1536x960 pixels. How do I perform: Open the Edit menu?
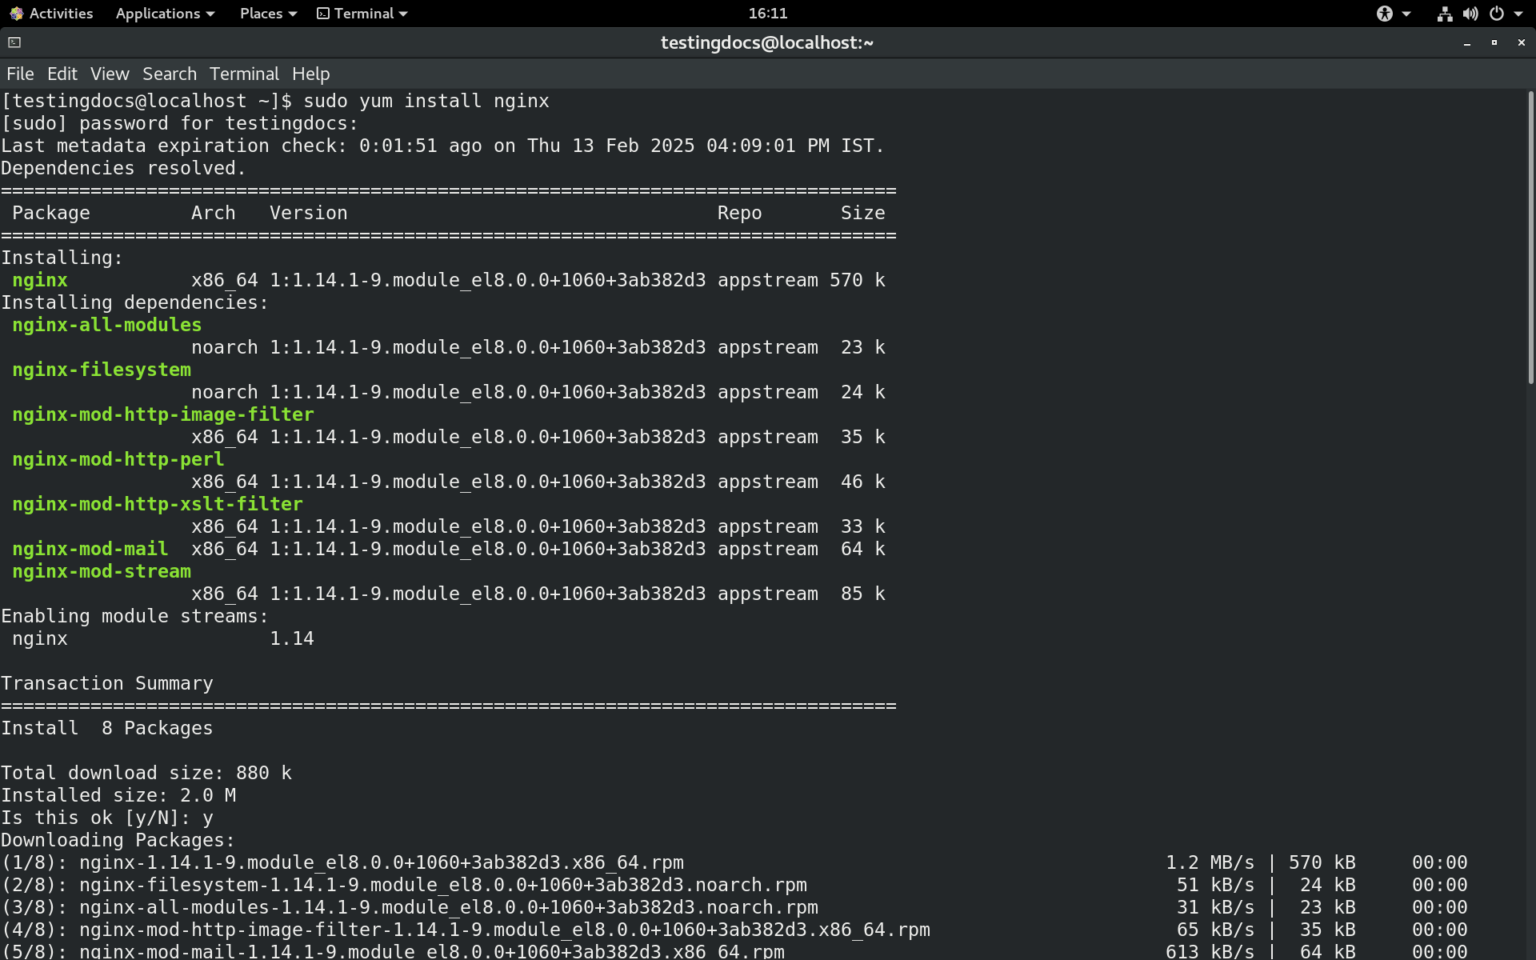pos(62,73)
